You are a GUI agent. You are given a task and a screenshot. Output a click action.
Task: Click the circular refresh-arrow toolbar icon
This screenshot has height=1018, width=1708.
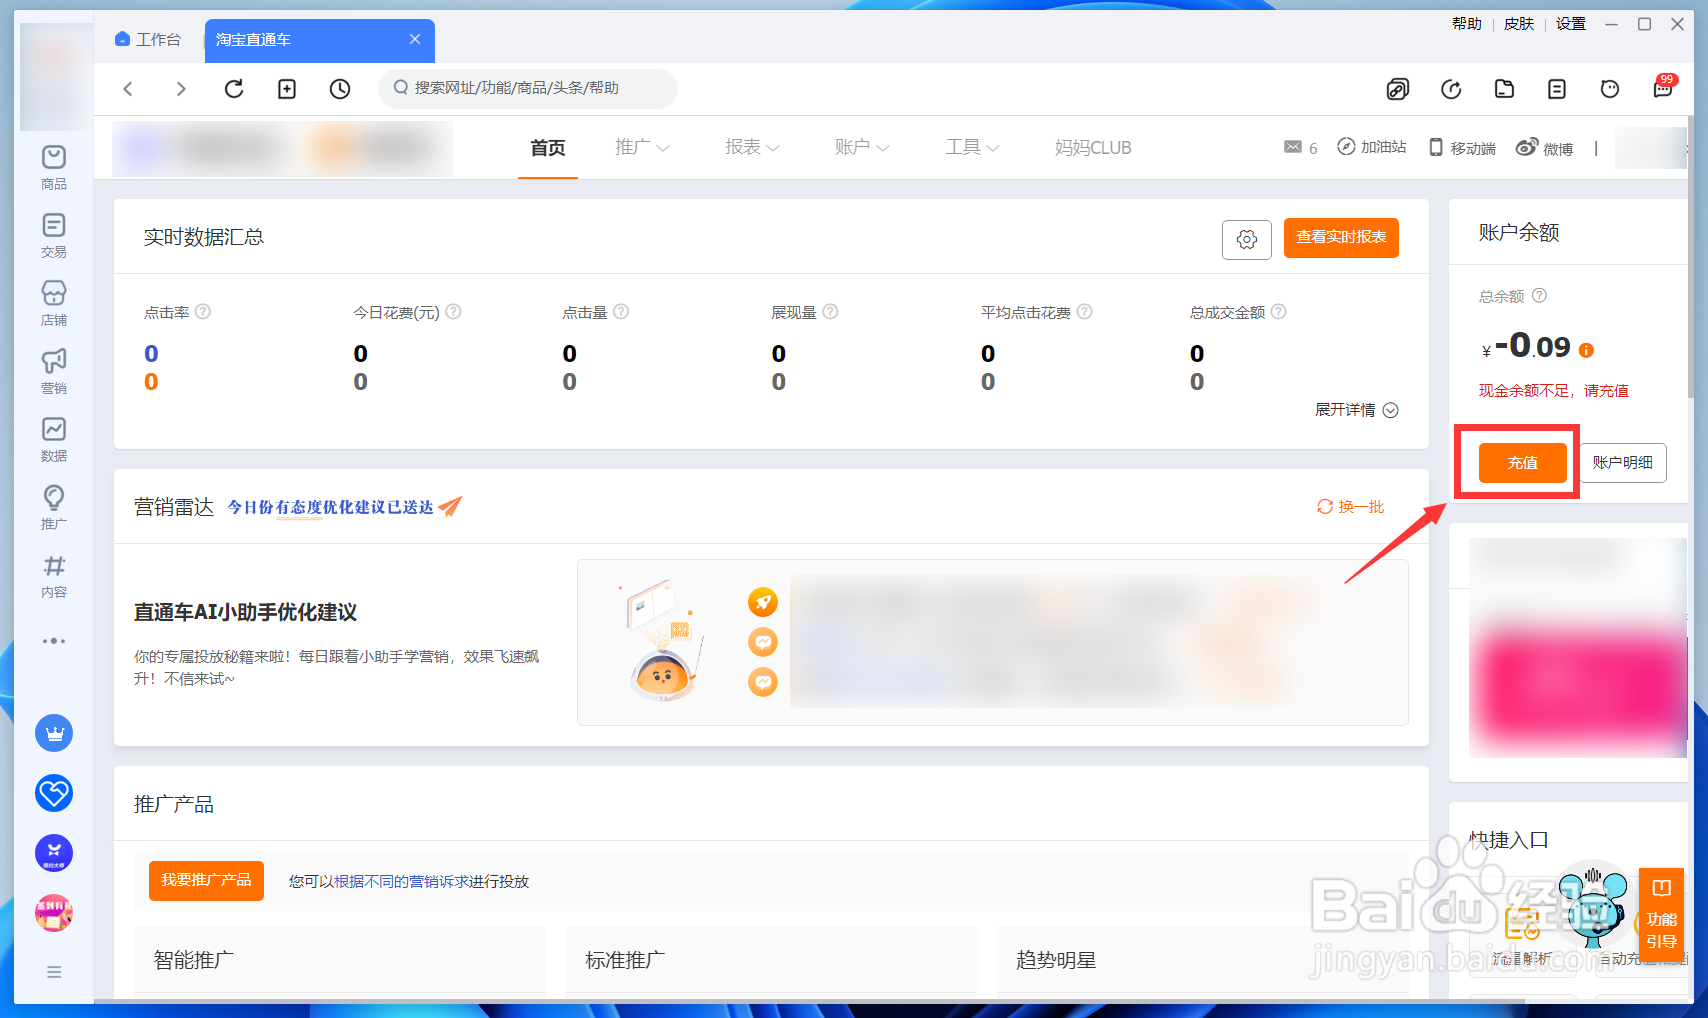coord(1451,89)
